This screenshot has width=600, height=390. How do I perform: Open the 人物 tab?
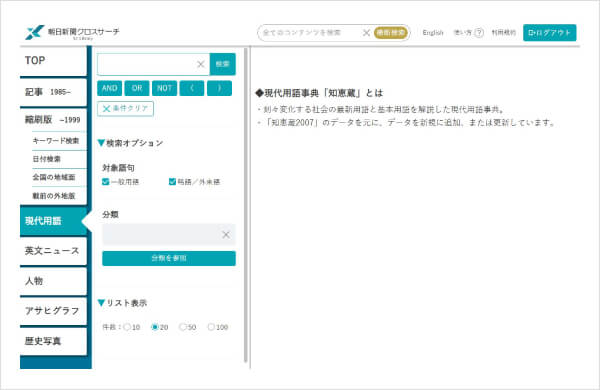pyautogui.click(x=53, y=281)
